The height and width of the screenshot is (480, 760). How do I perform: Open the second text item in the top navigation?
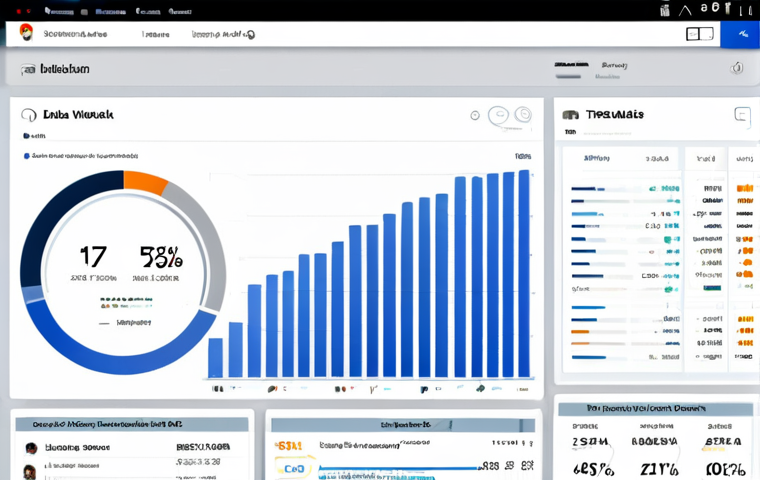[155, 34]
